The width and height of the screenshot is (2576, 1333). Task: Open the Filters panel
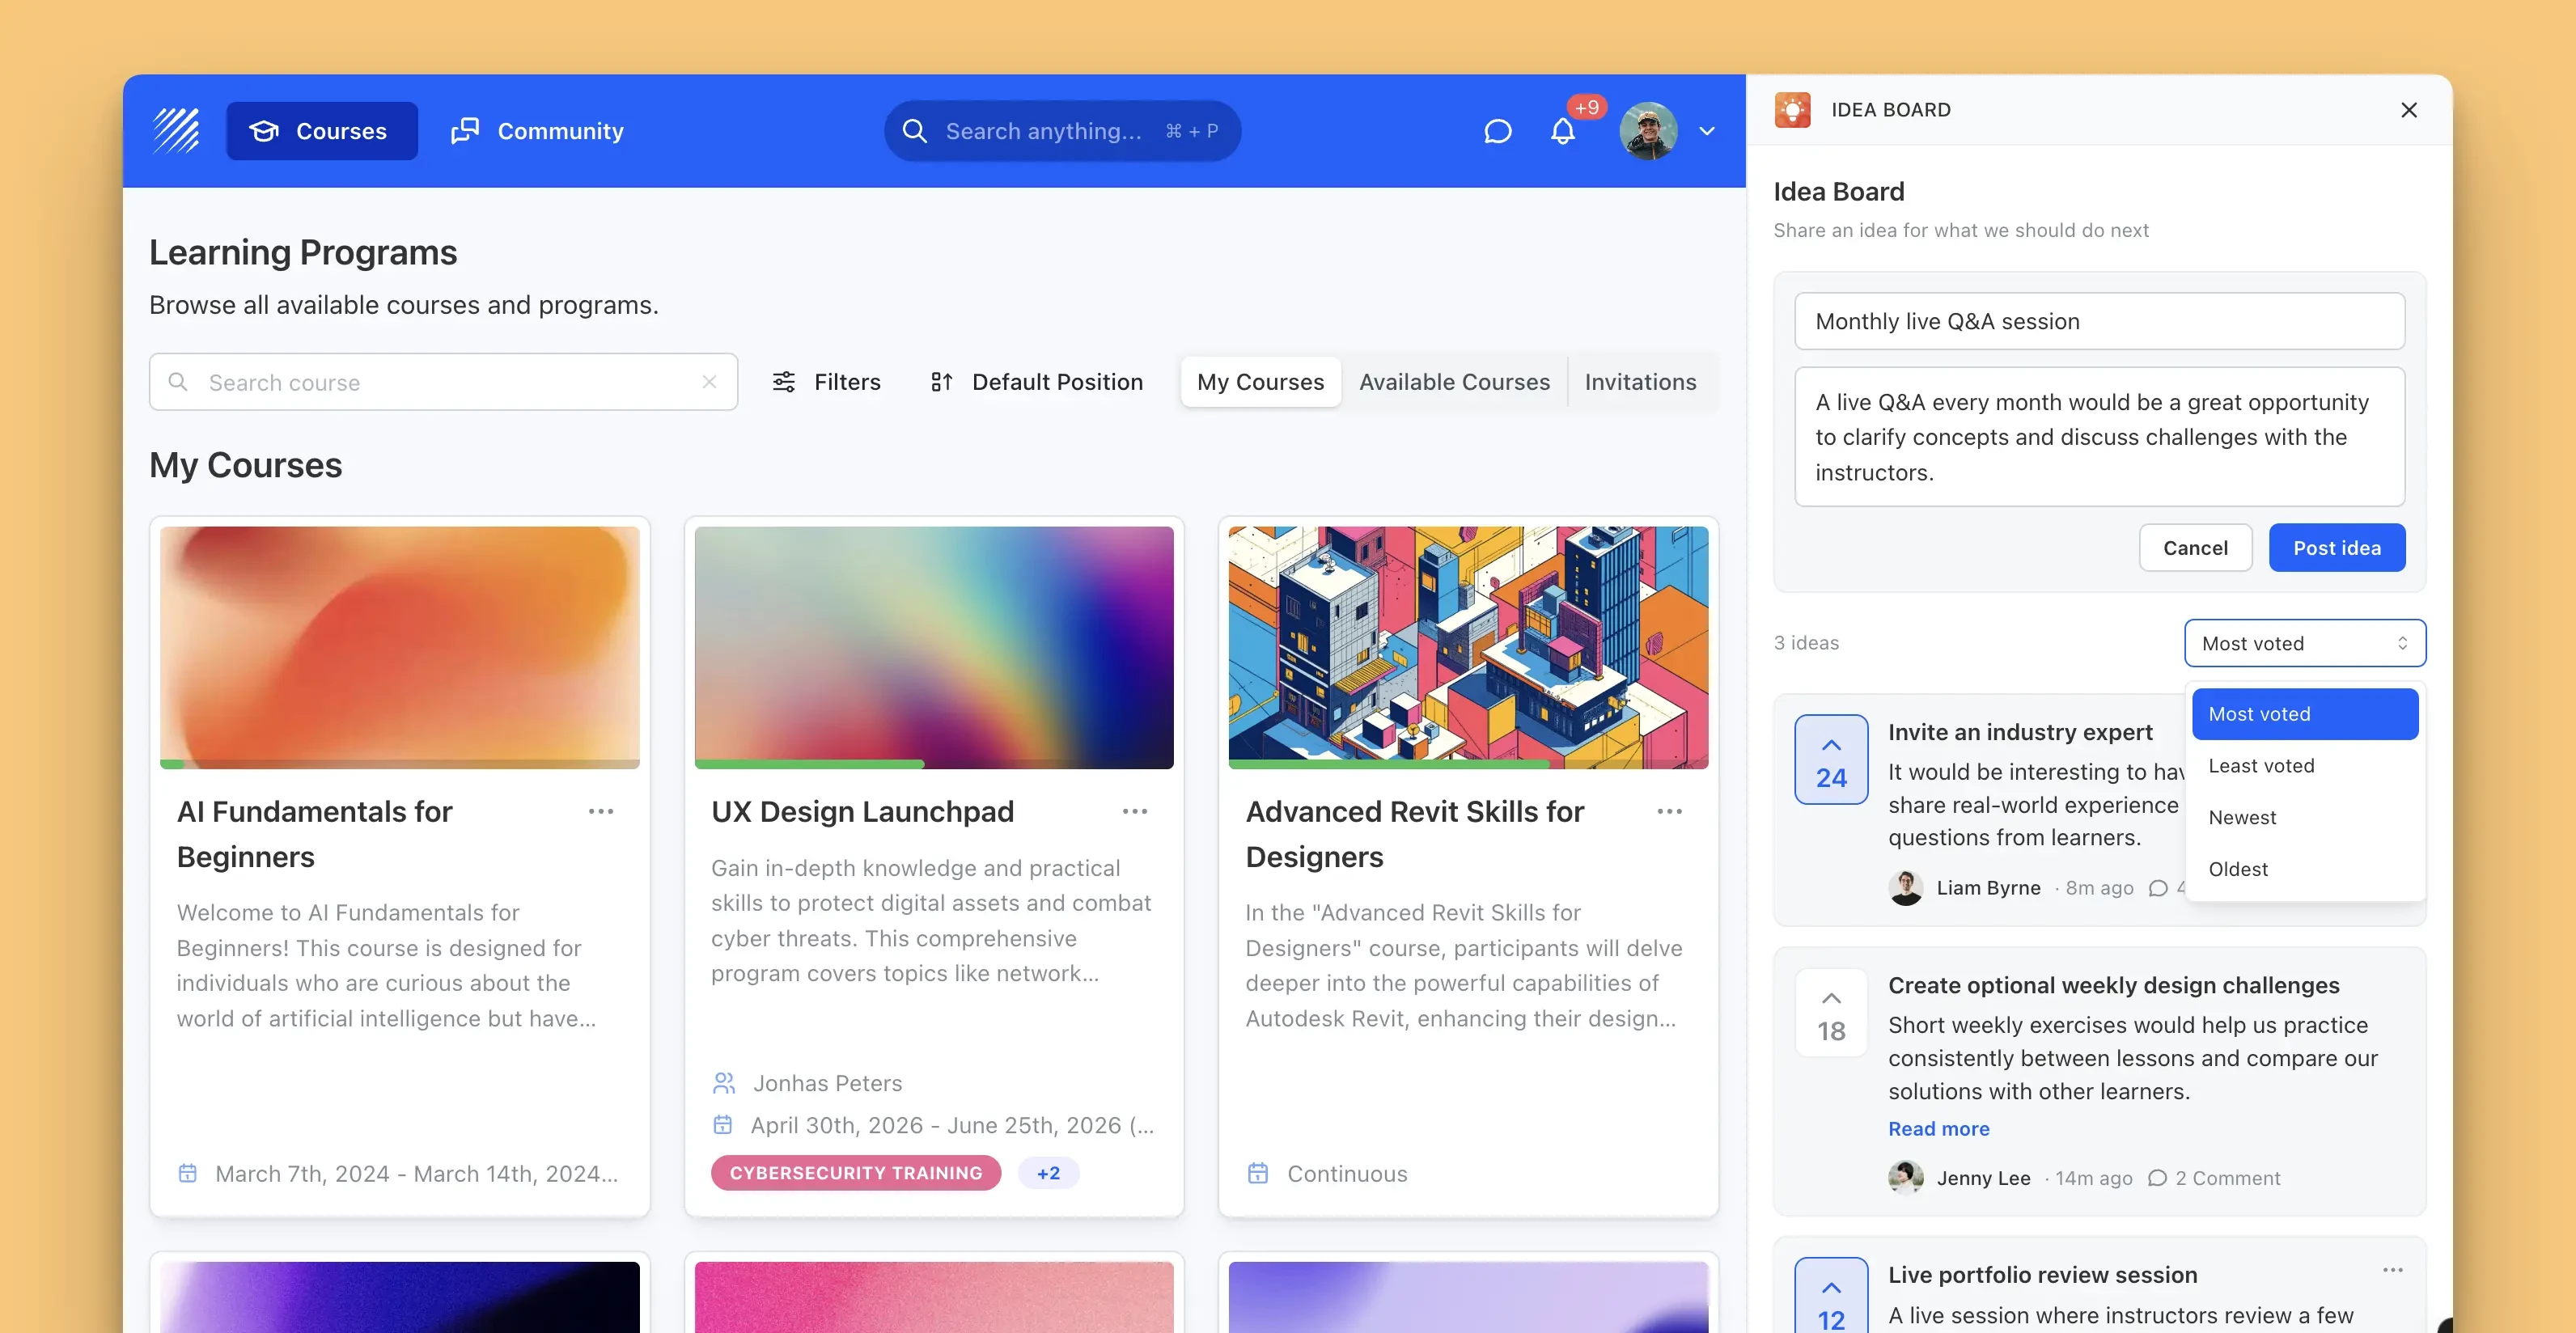click(x=826, y=382)
